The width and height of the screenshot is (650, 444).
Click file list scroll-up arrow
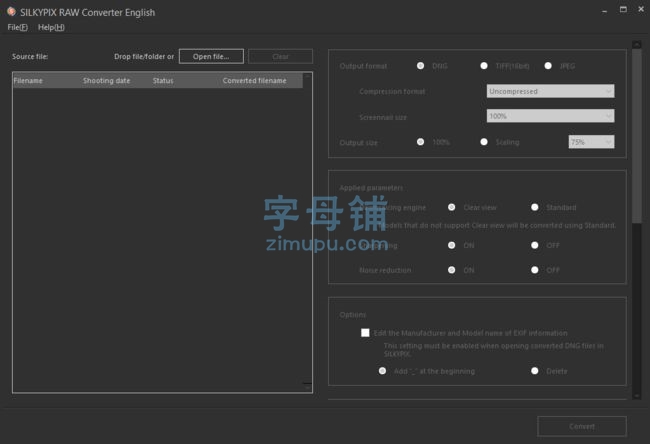pos(307,76)
